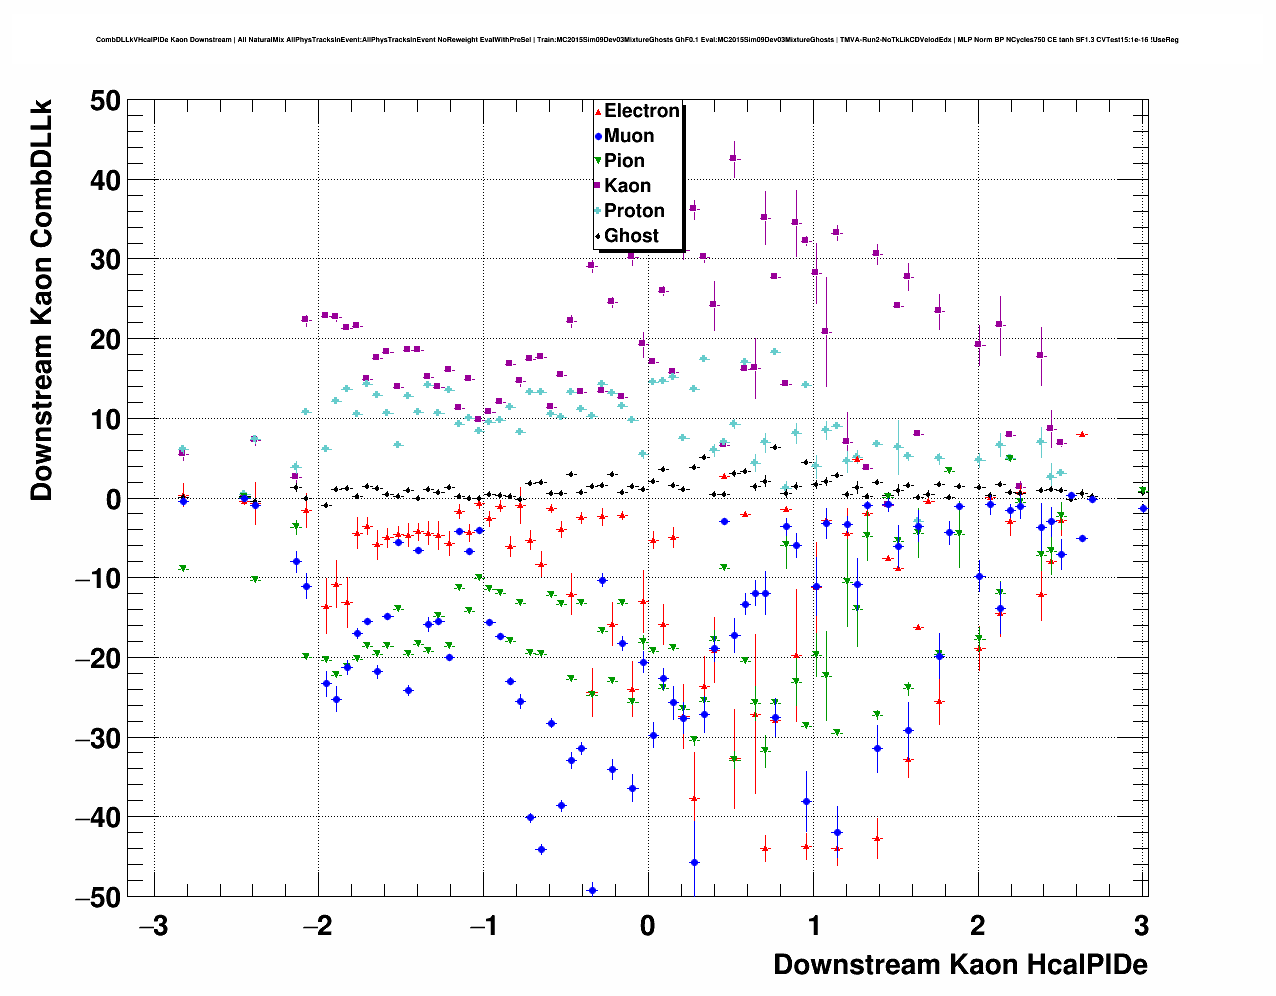Click the x-axis title "Downstream Kaon HcalPIDe"
The width and height of the screenshot is (1276, 996).
click(960, 964)
